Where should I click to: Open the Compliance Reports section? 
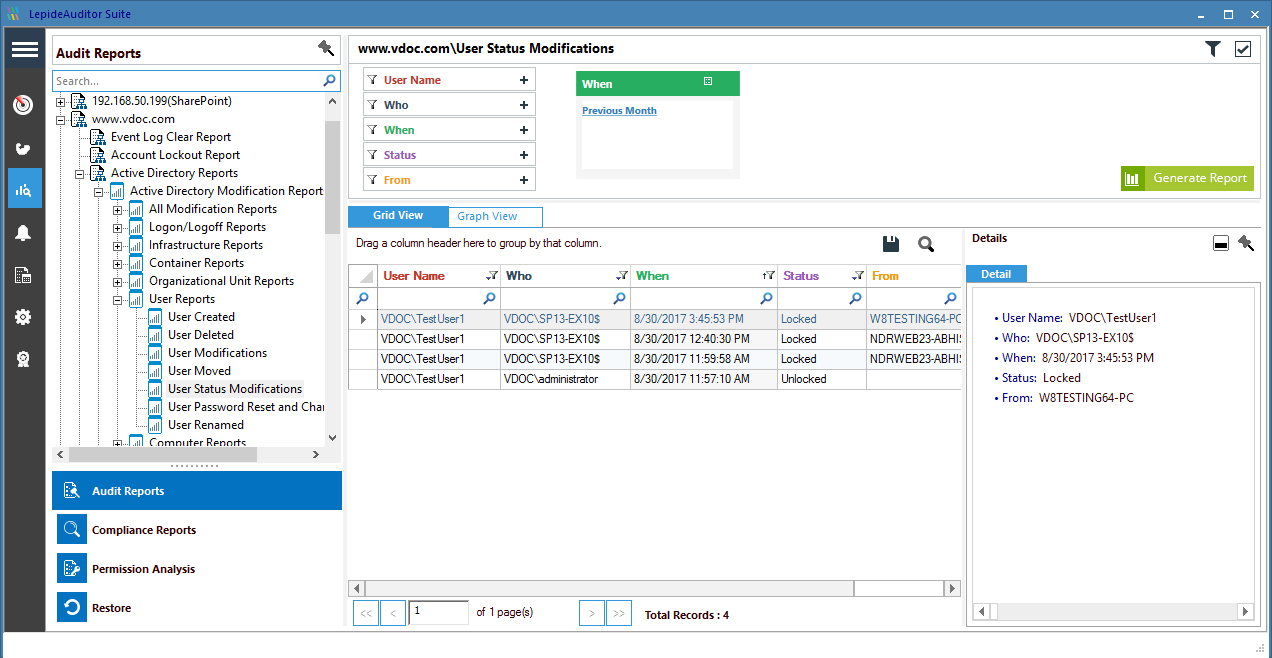pyautogui.click(x=197, y=530)
